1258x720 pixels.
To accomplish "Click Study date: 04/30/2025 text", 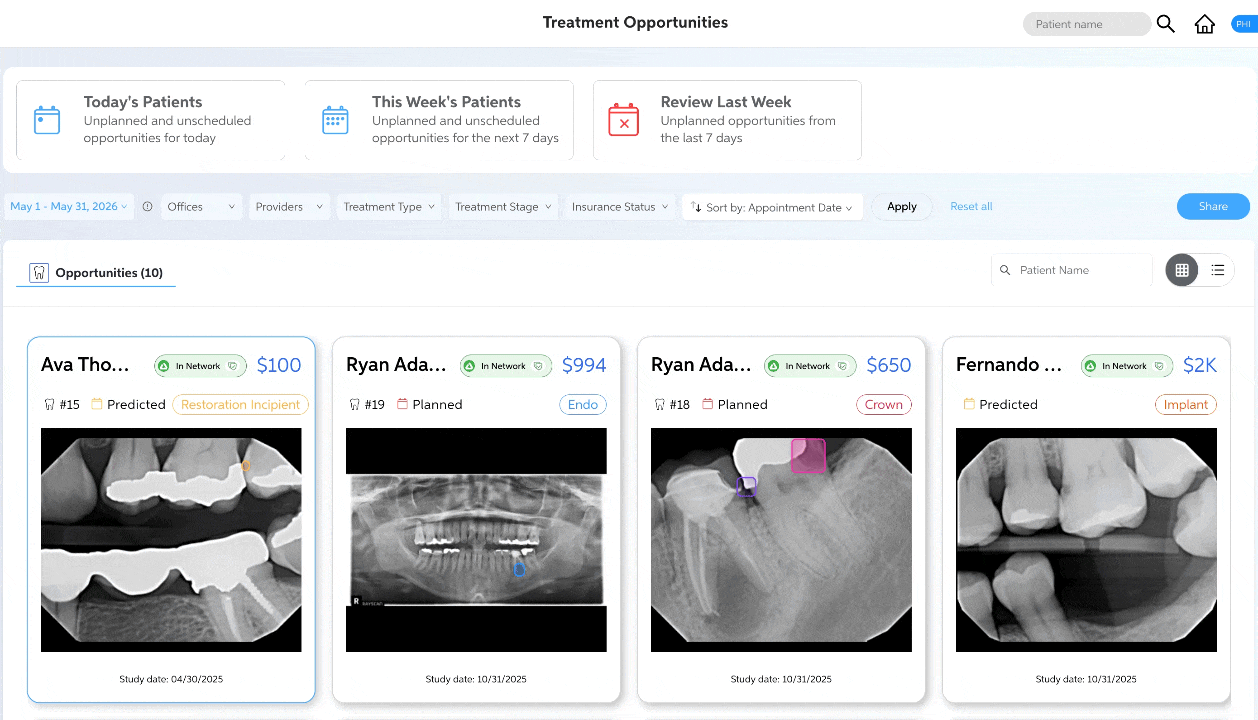I will 171,679.
